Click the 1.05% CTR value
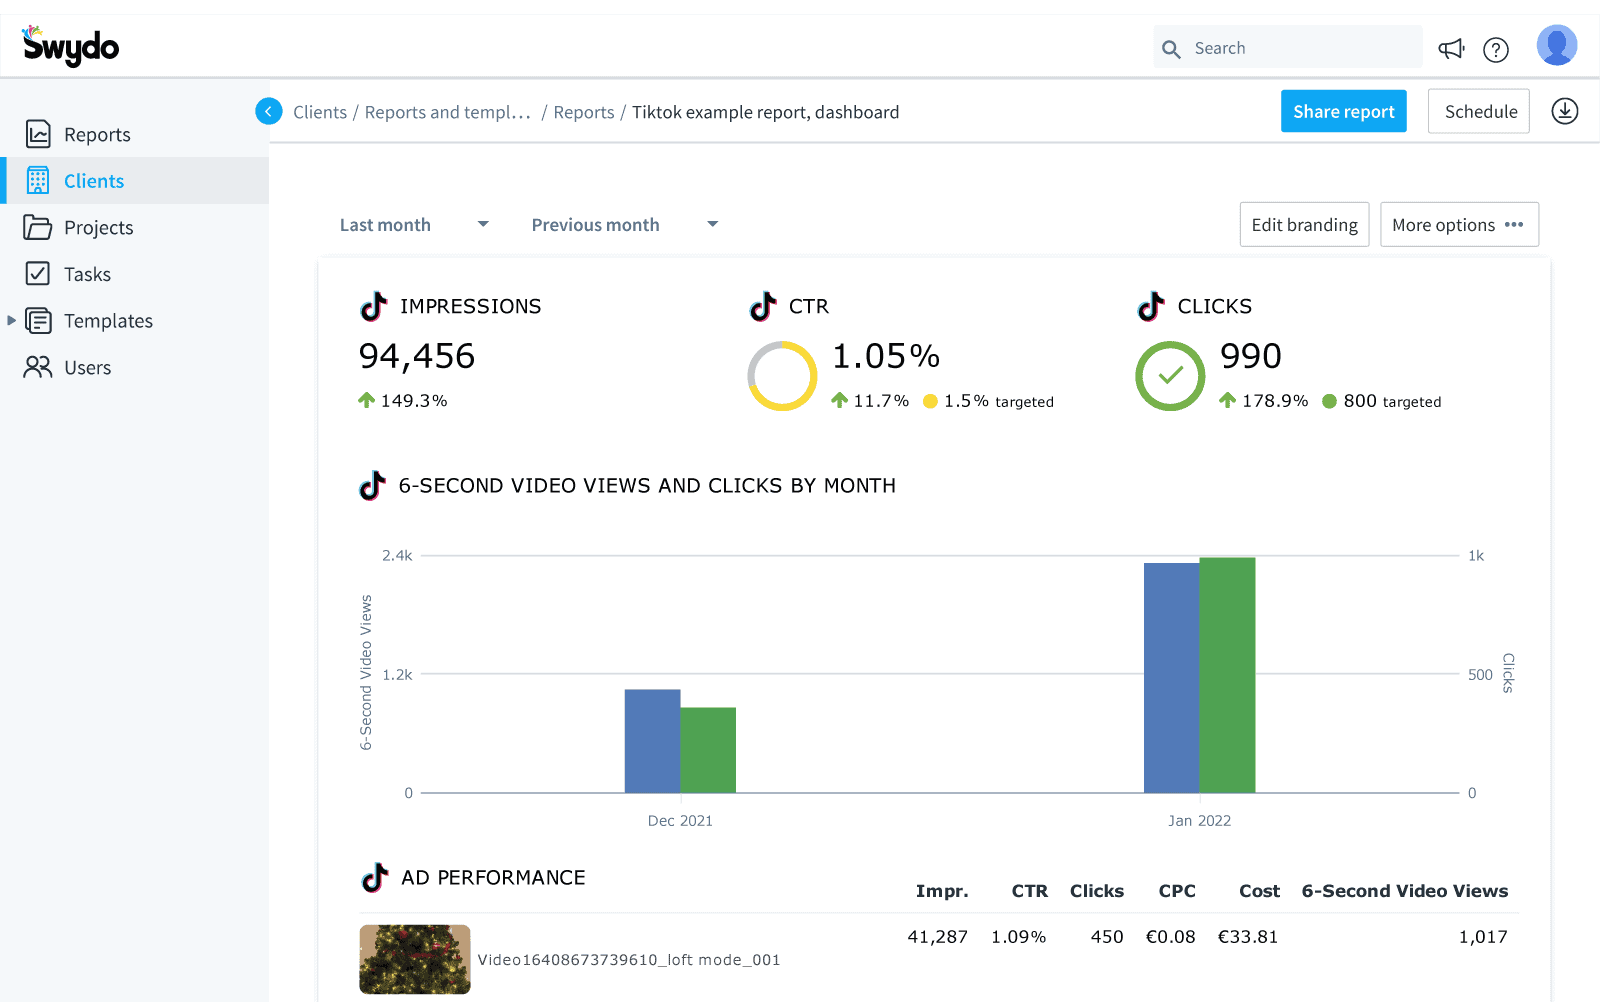Viewport: 1600px width, 1002px height. [886, 356]
